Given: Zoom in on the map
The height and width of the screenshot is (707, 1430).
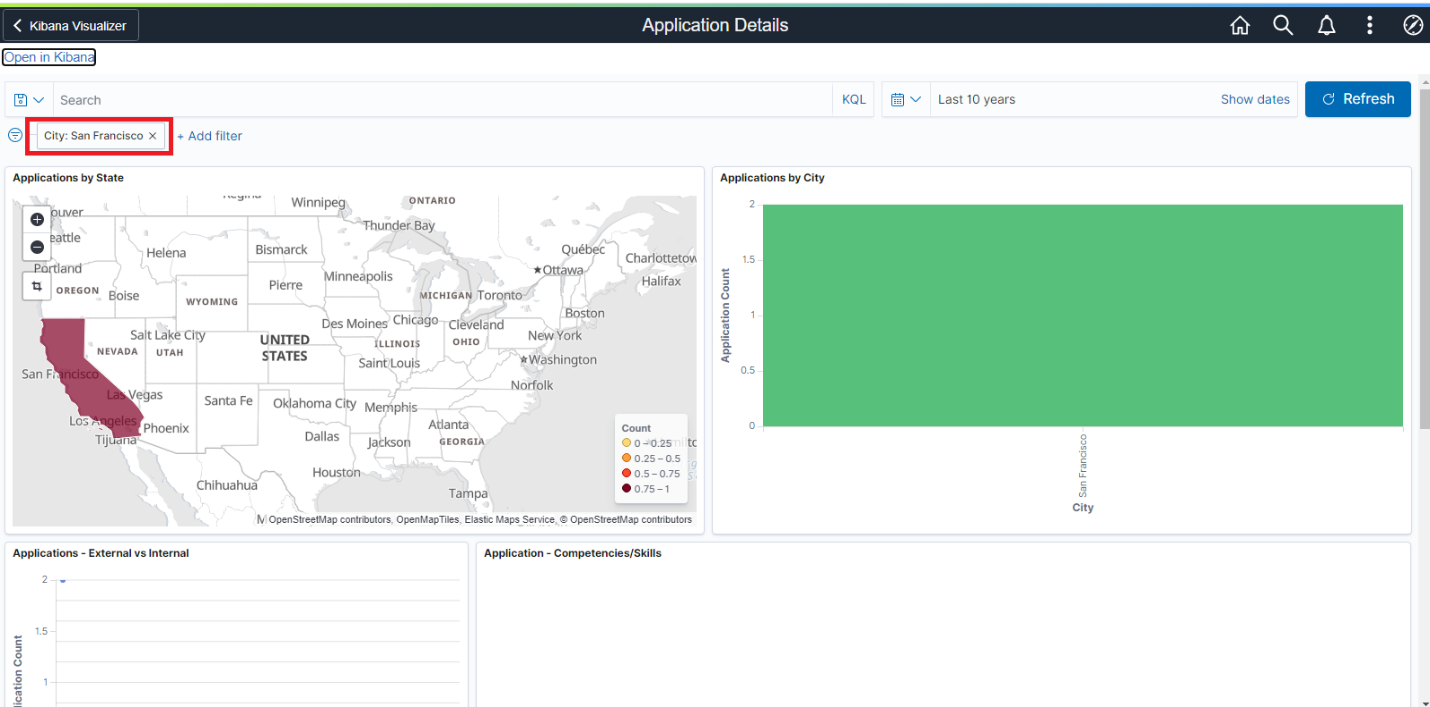Looking at the screenshot, I should tap(37, 220).
